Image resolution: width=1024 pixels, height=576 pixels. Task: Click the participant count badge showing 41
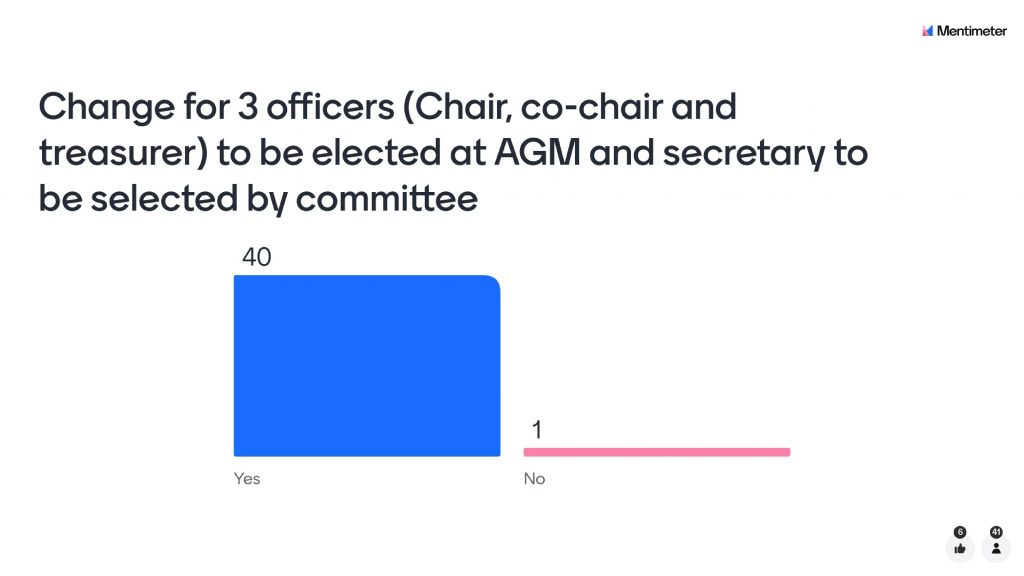996,532
